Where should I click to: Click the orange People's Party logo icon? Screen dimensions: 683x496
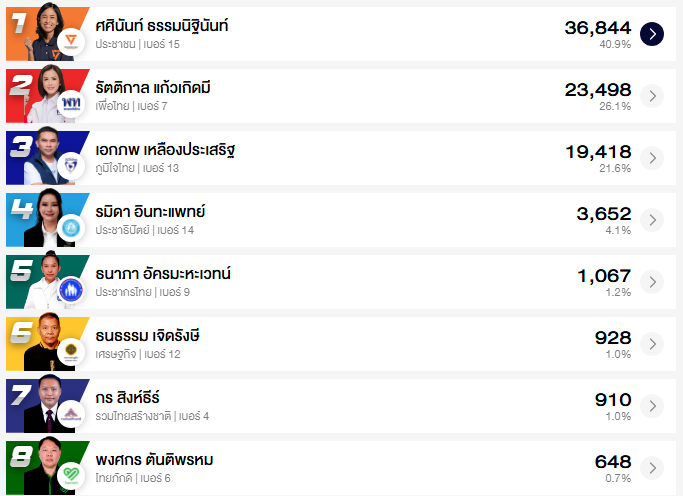(71, 42)
